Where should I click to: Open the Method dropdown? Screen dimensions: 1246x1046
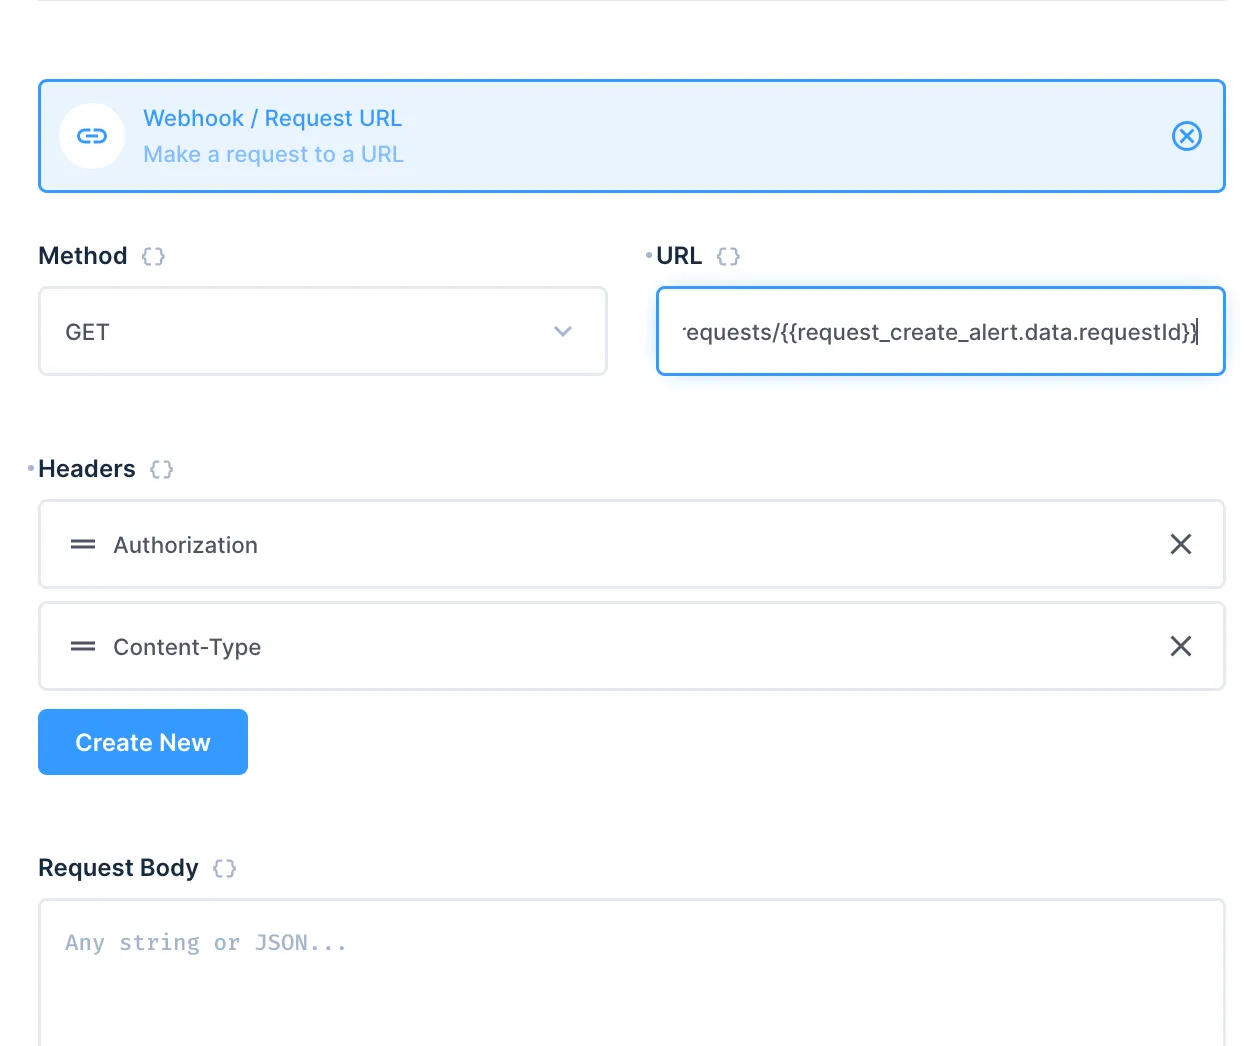[322, 331]
